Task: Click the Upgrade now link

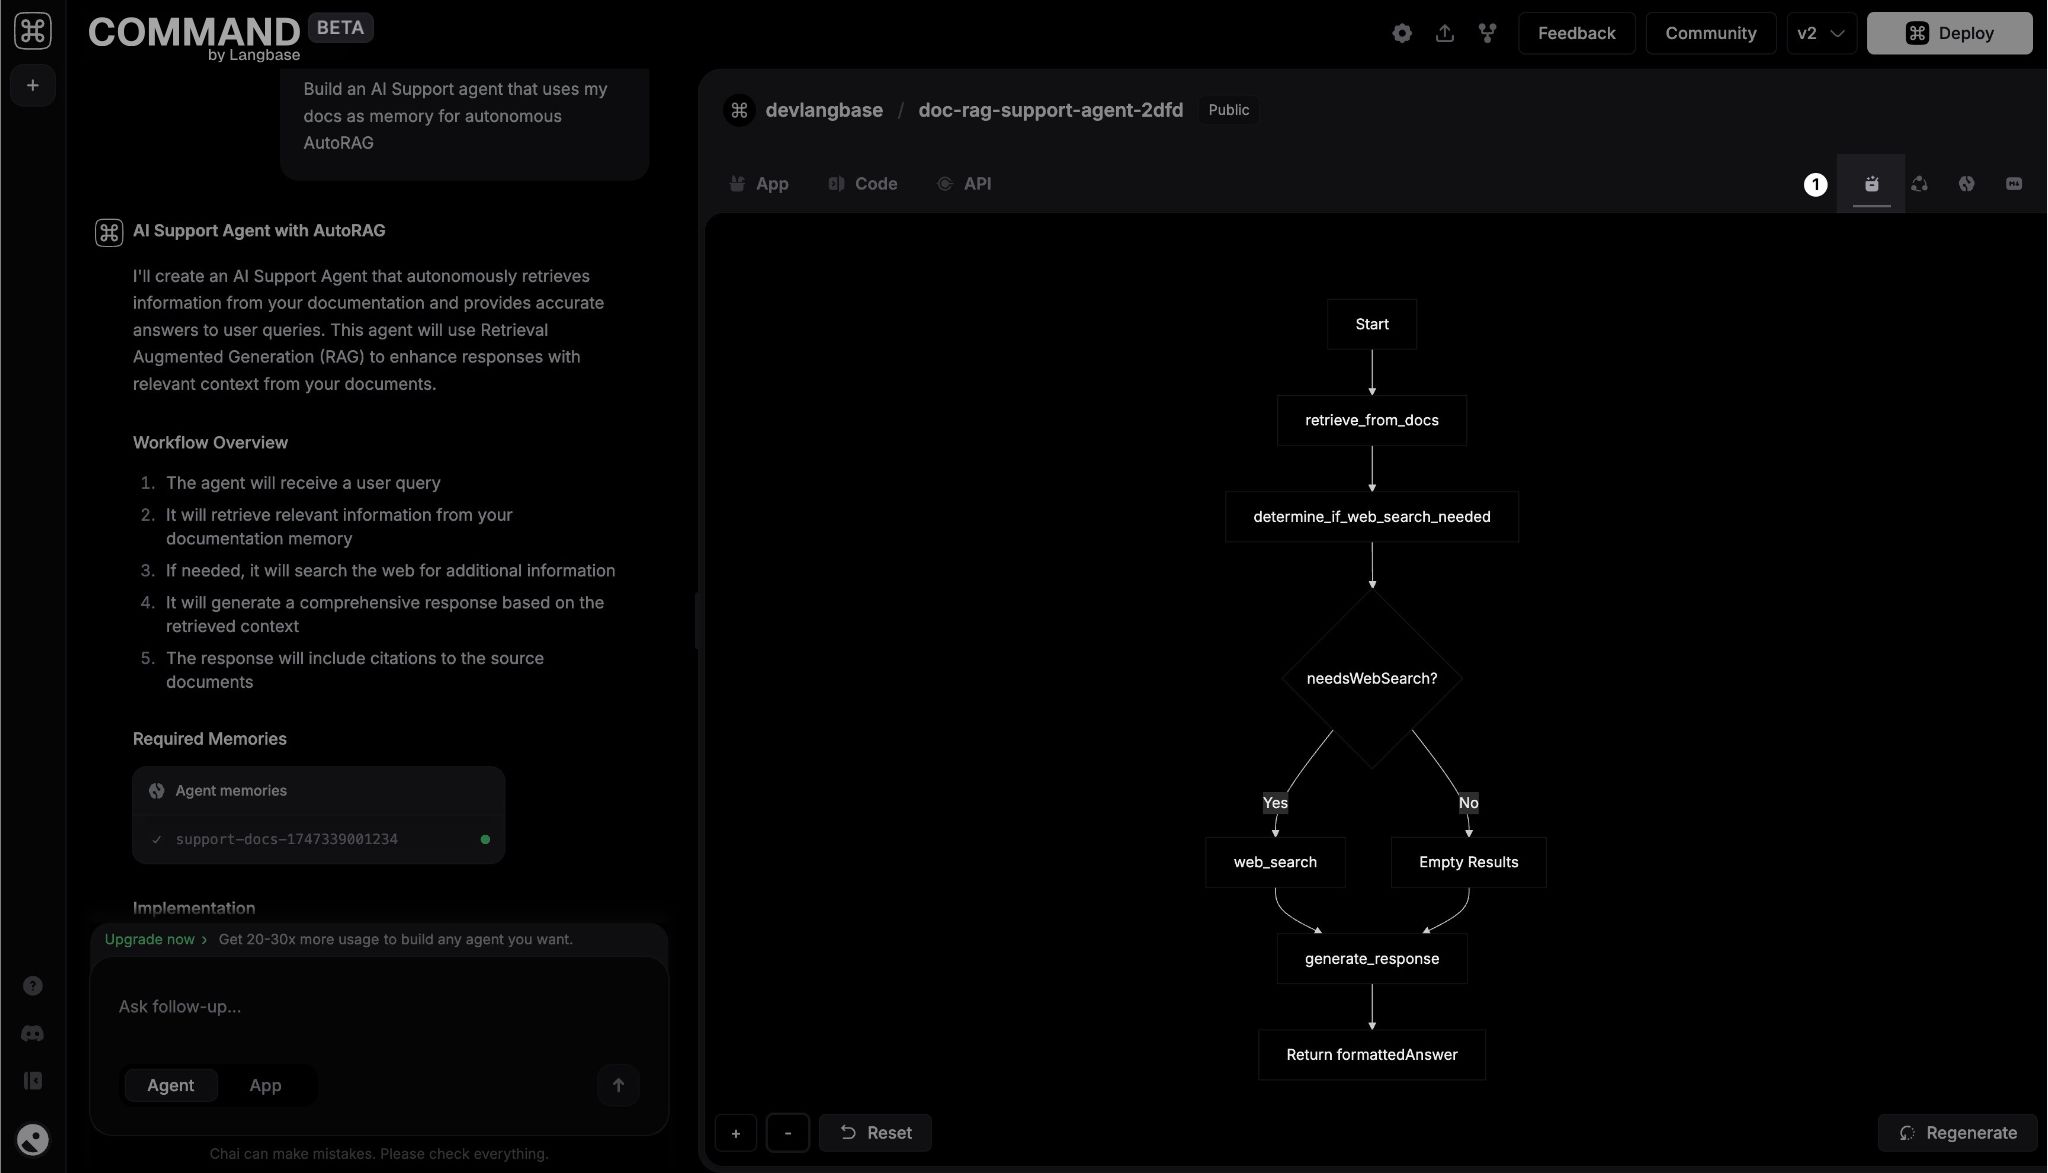Action: coord(150,940)
